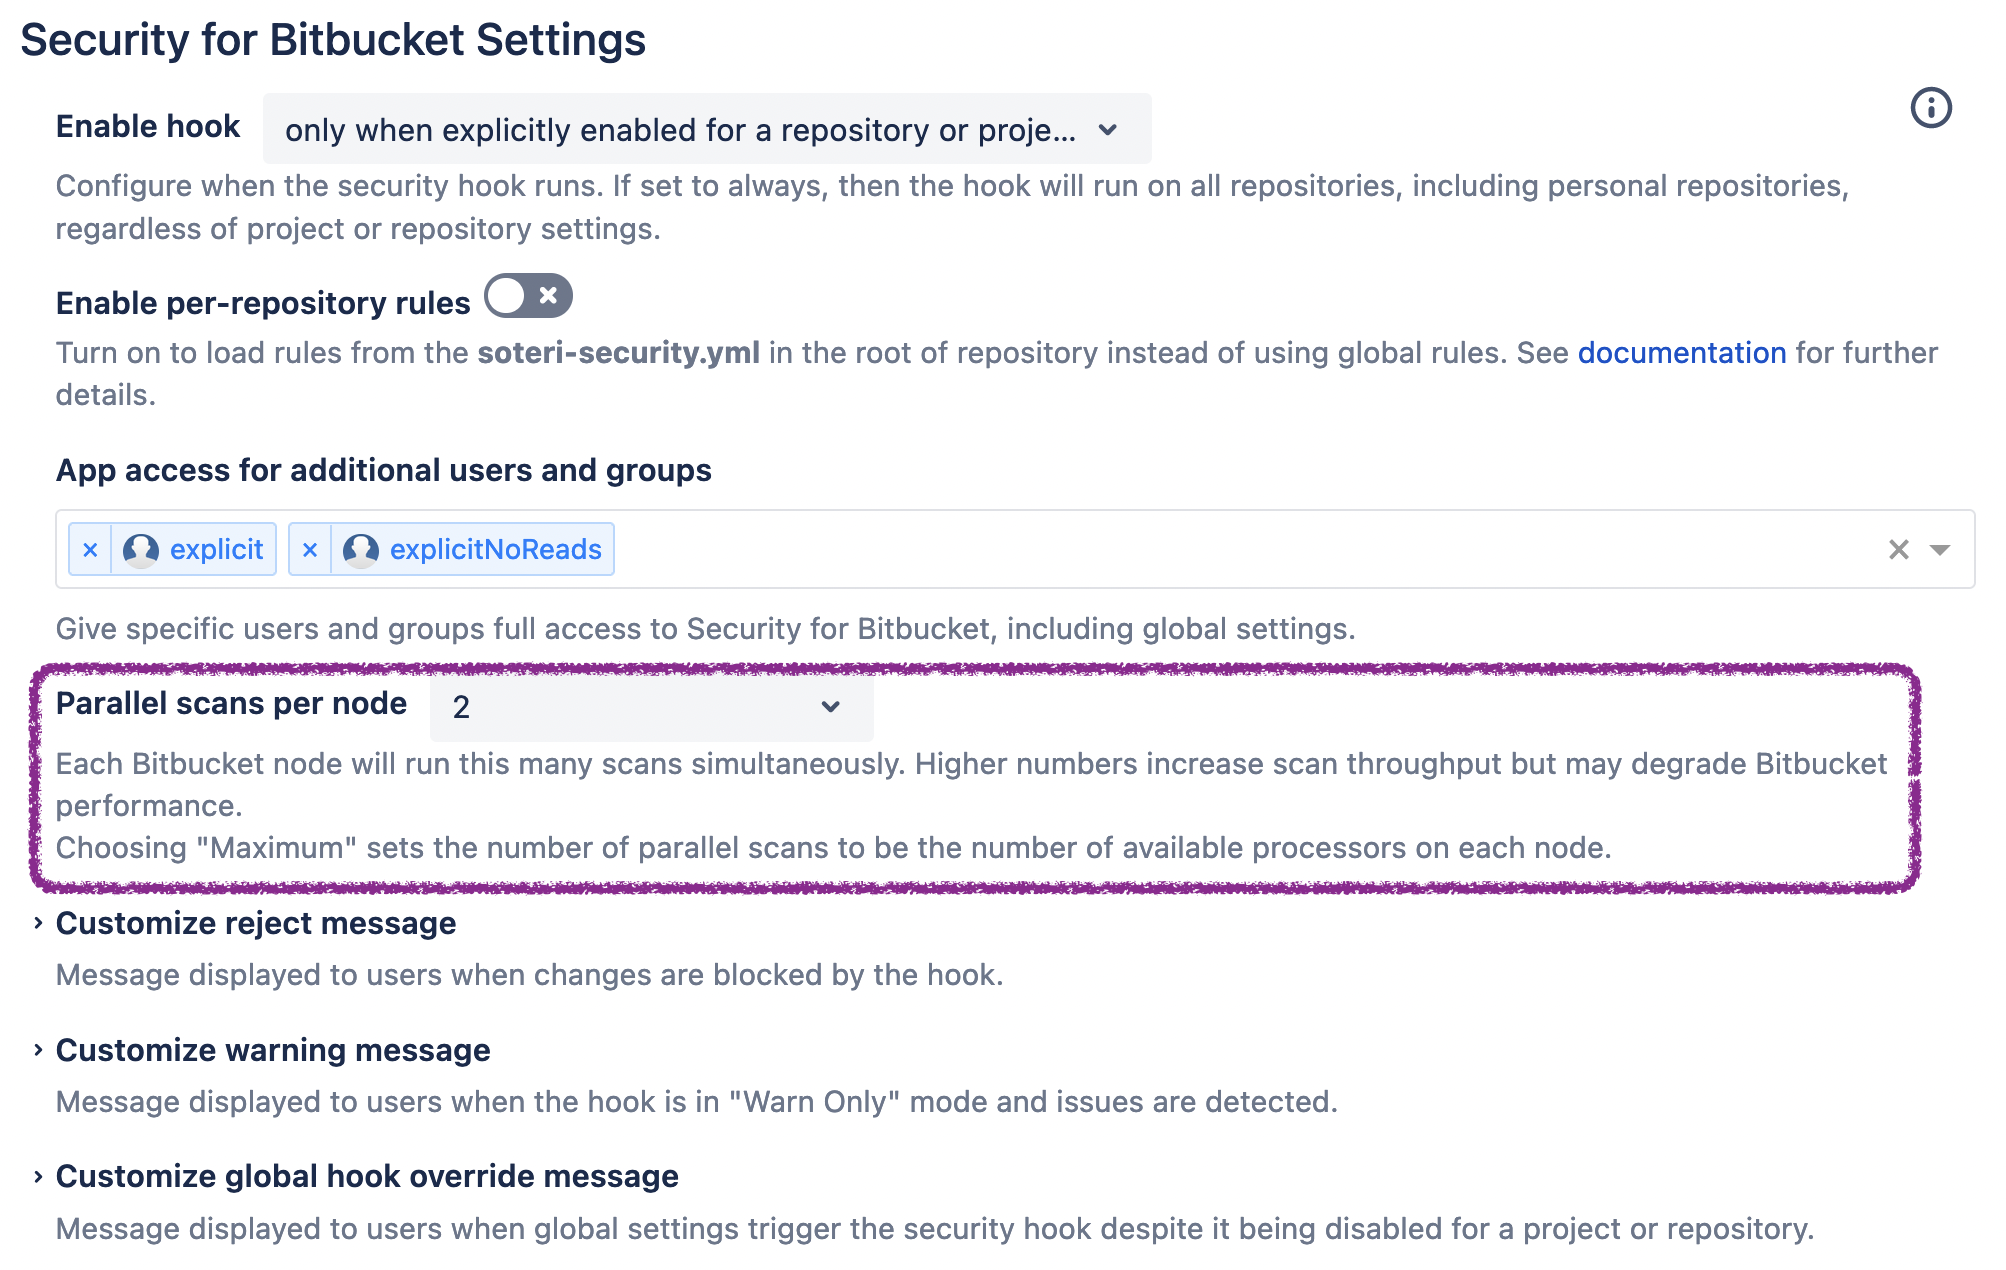This screenshot has width=2006, height=1270.
Task: Open the Enable hook dropdown
Action: [x=706, y=130]
